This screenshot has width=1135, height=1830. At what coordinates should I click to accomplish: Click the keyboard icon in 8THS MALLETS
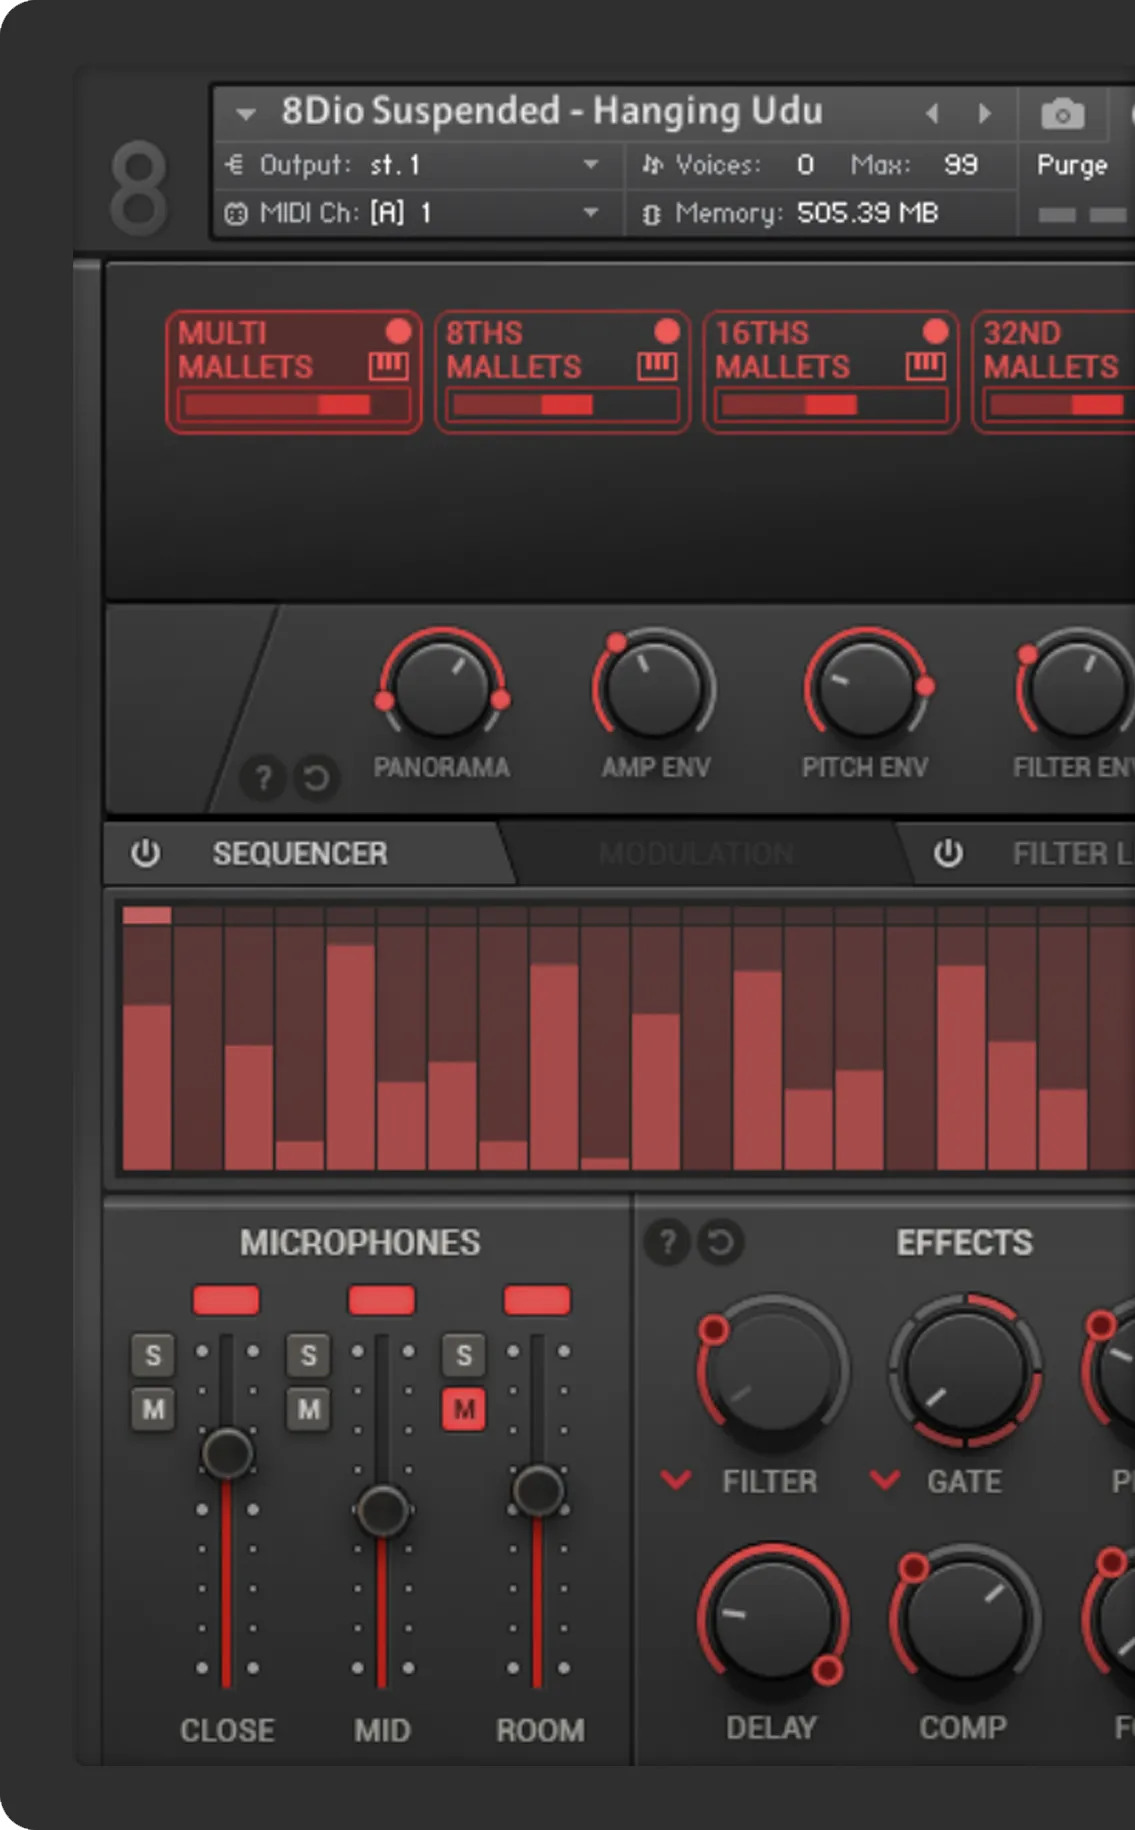pos(657,366)
